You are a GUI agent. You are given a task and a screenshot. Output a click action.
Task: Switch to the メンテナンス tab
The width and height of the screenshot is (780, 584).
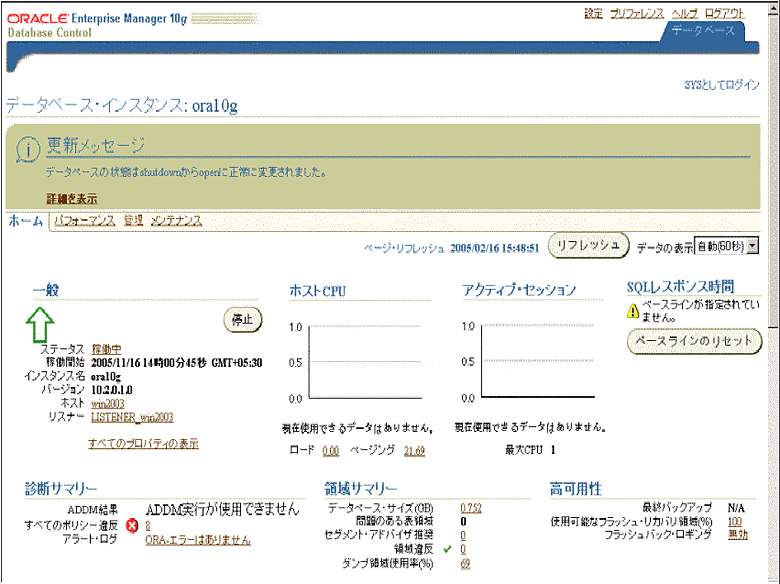pos(177,220)
